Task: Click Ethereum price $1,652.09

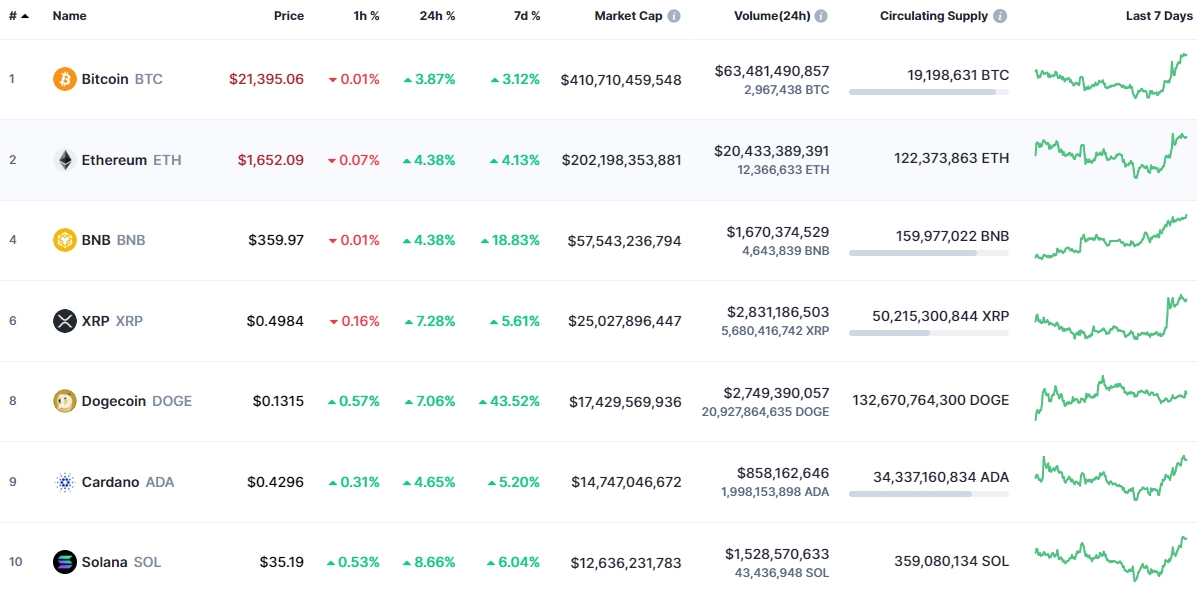Action: click(x=270, y=160)
